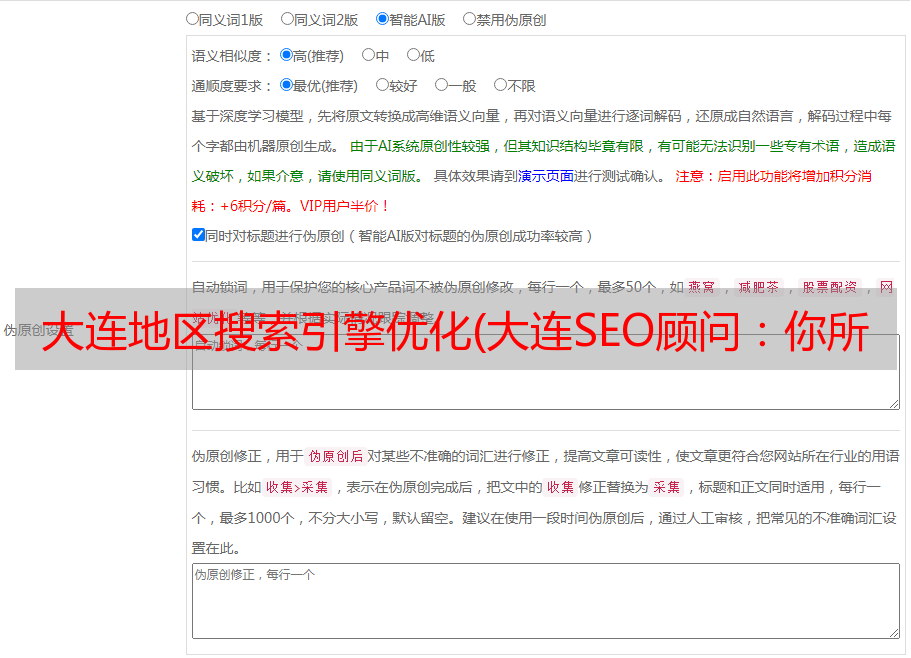
Task: Click the 语义相似度 label
Action: coord(231,56)
